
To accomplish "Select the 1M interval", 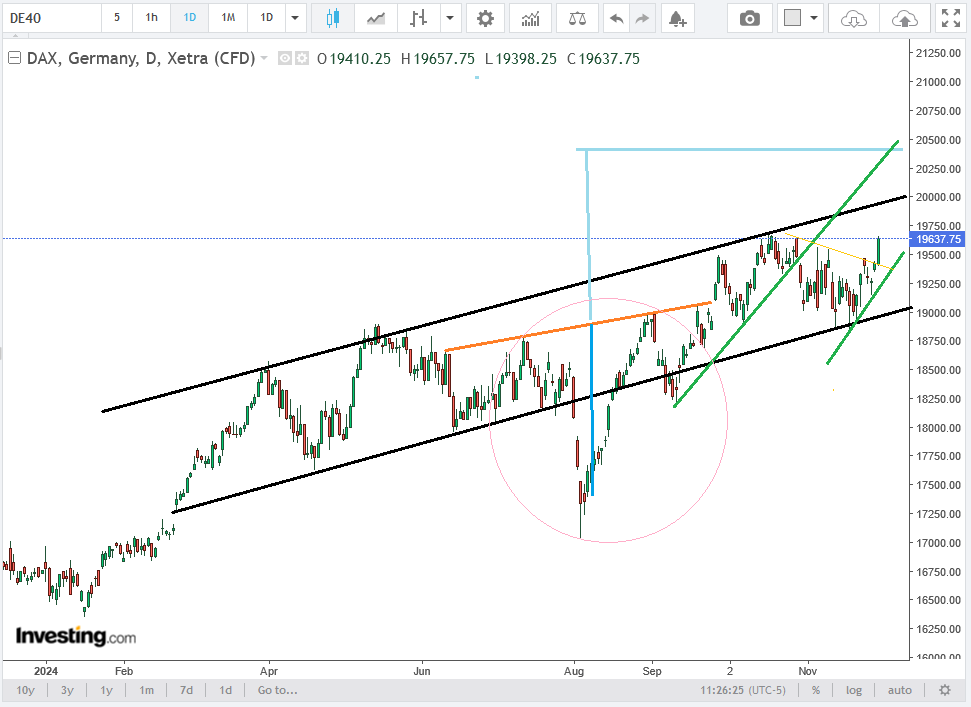I will point(228,18).
